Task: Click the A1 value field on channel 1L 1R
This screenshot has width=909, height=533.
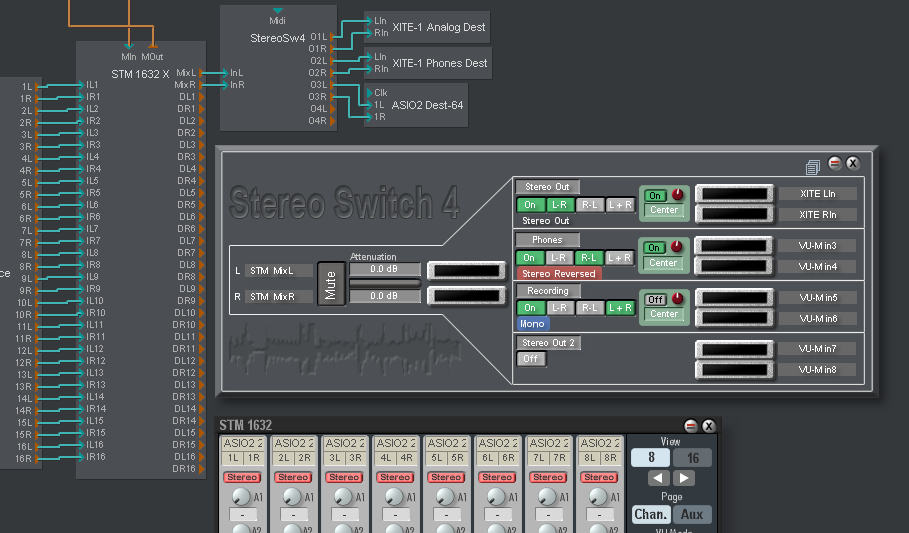Action: coord(242,514)
